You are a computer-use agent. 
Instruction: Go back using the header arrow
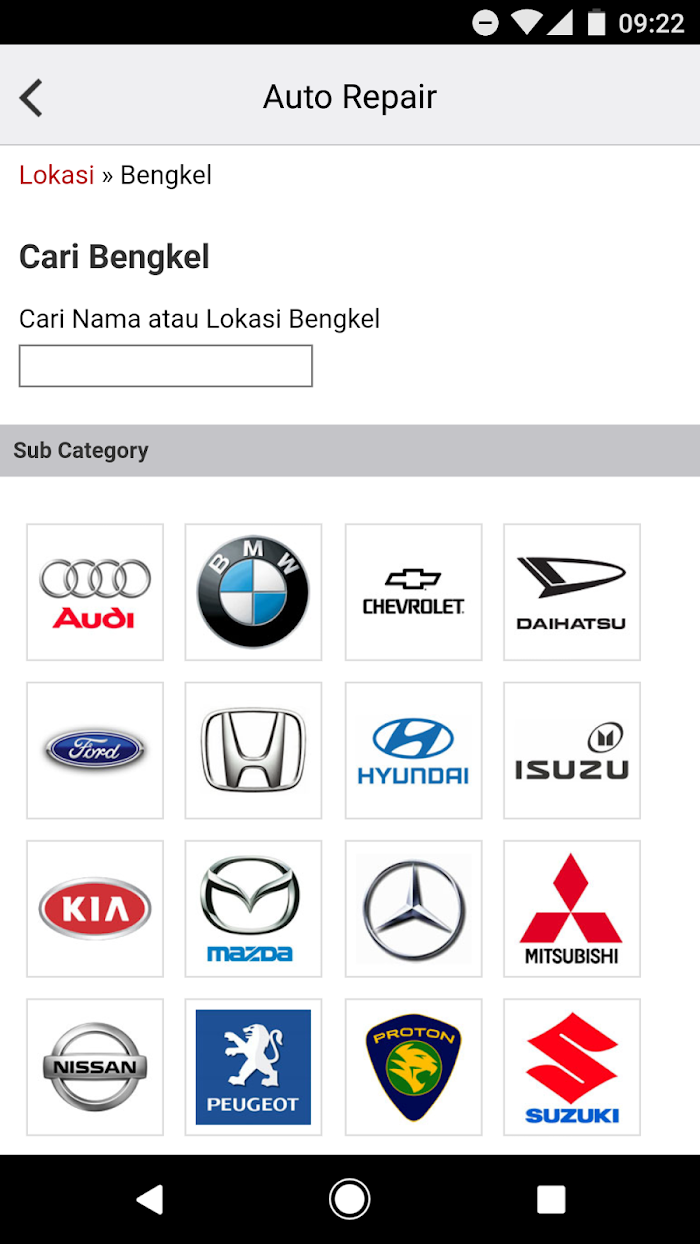pyautogui.click(x=32, y=98)
